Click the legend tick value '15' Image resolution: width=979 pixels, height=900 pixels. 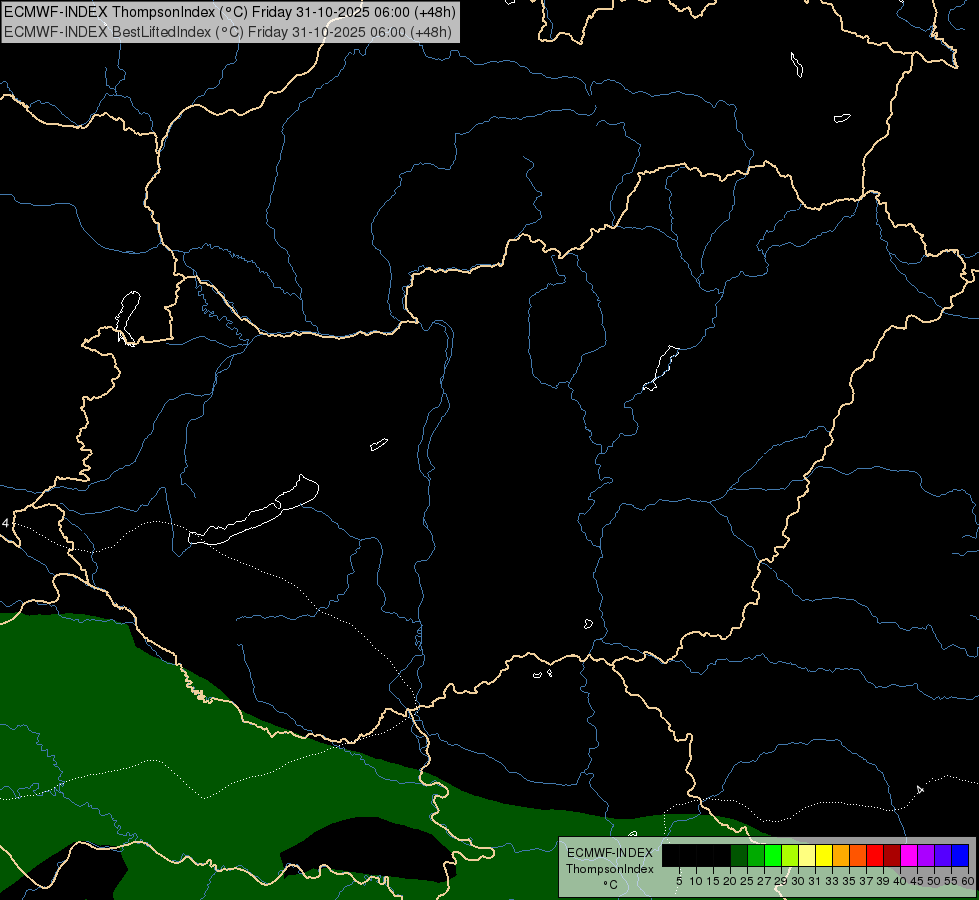click(x=713, y=881)
